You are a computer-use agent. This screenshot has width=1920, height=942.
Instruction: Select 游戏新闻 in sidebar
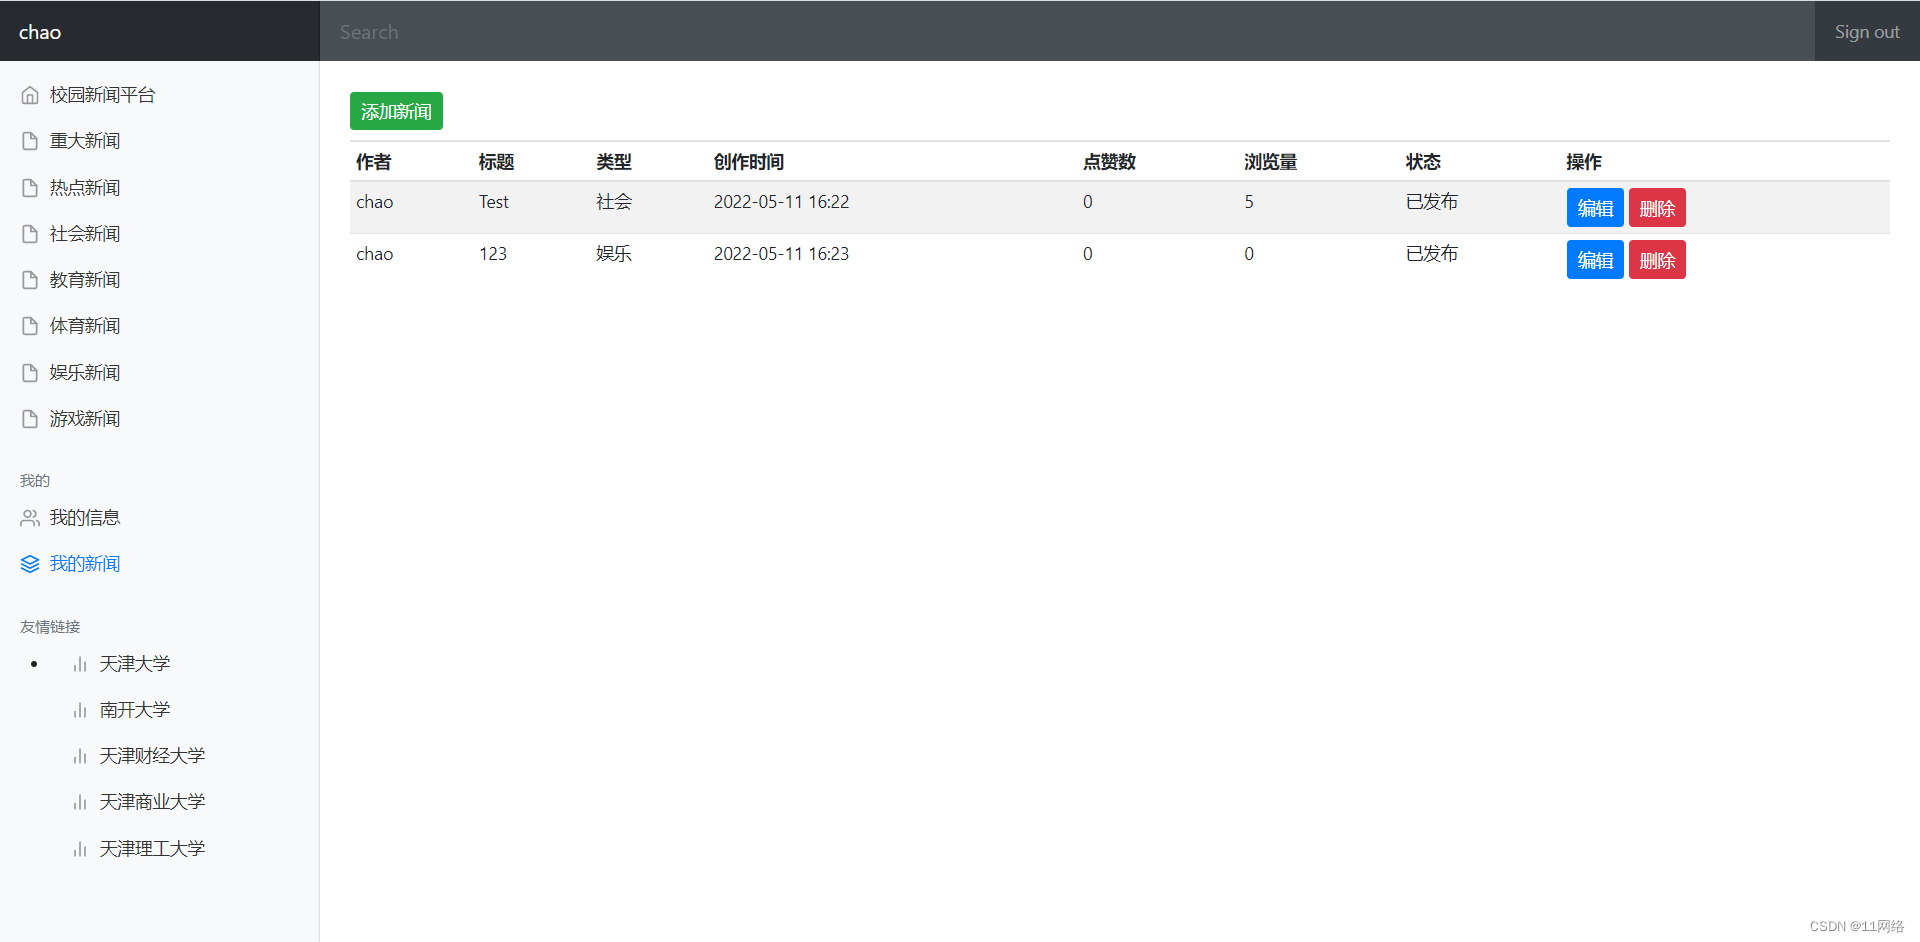coord(85,419)
